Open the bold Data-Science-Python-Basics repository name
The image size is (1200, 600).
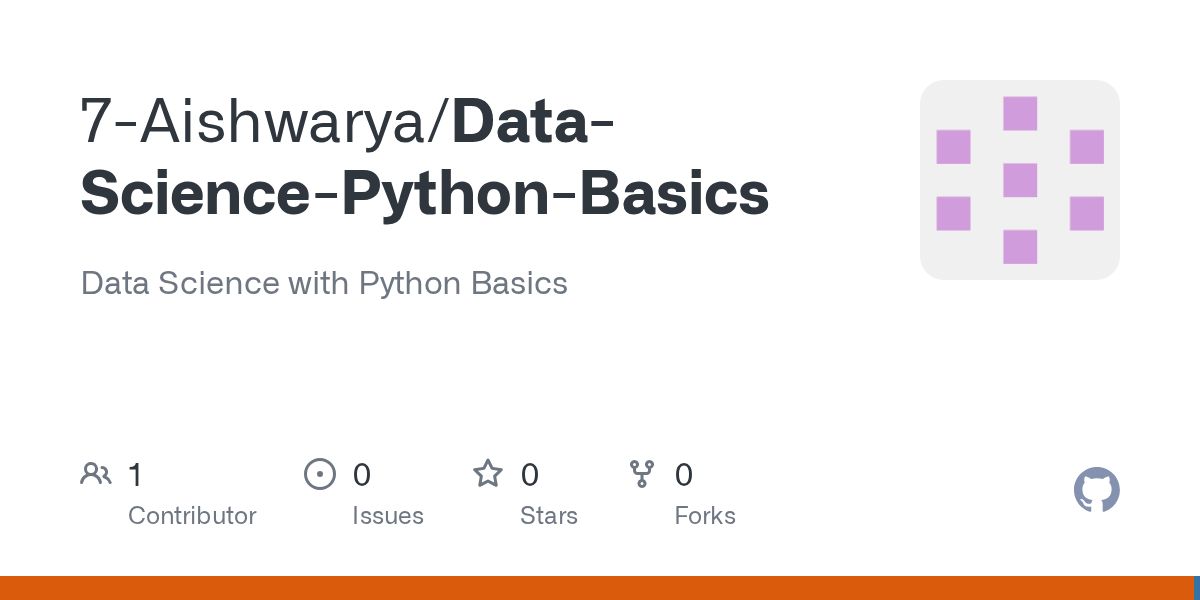pos(425,192)
